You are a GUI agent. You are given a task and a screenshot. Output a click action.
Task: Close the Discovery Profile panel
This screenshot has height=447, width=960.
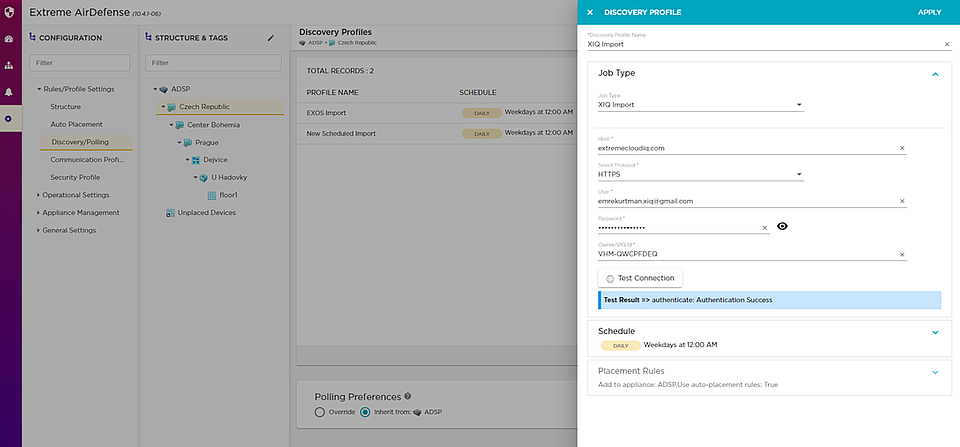[x=590, y=12]
